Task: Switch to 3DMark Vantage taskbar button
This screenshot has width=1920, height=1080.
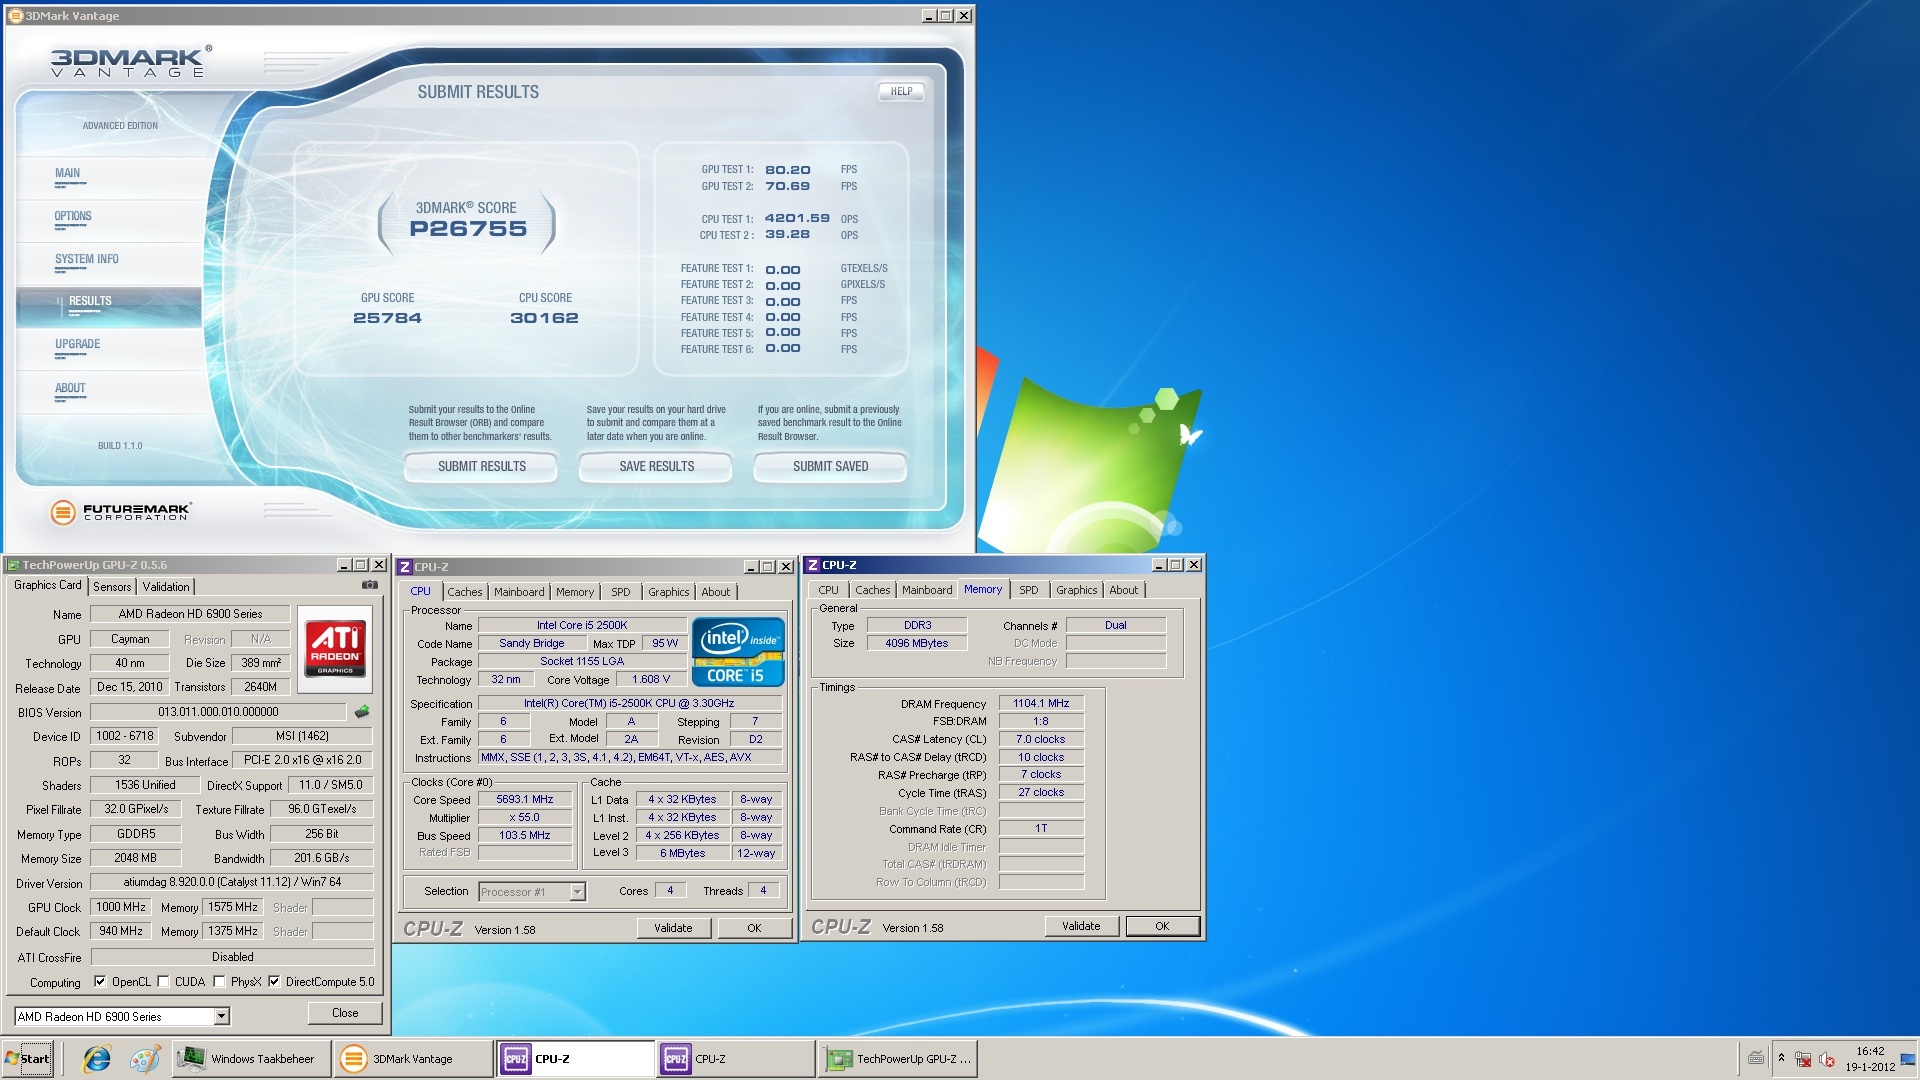Action: click(x=413, y=1059)
